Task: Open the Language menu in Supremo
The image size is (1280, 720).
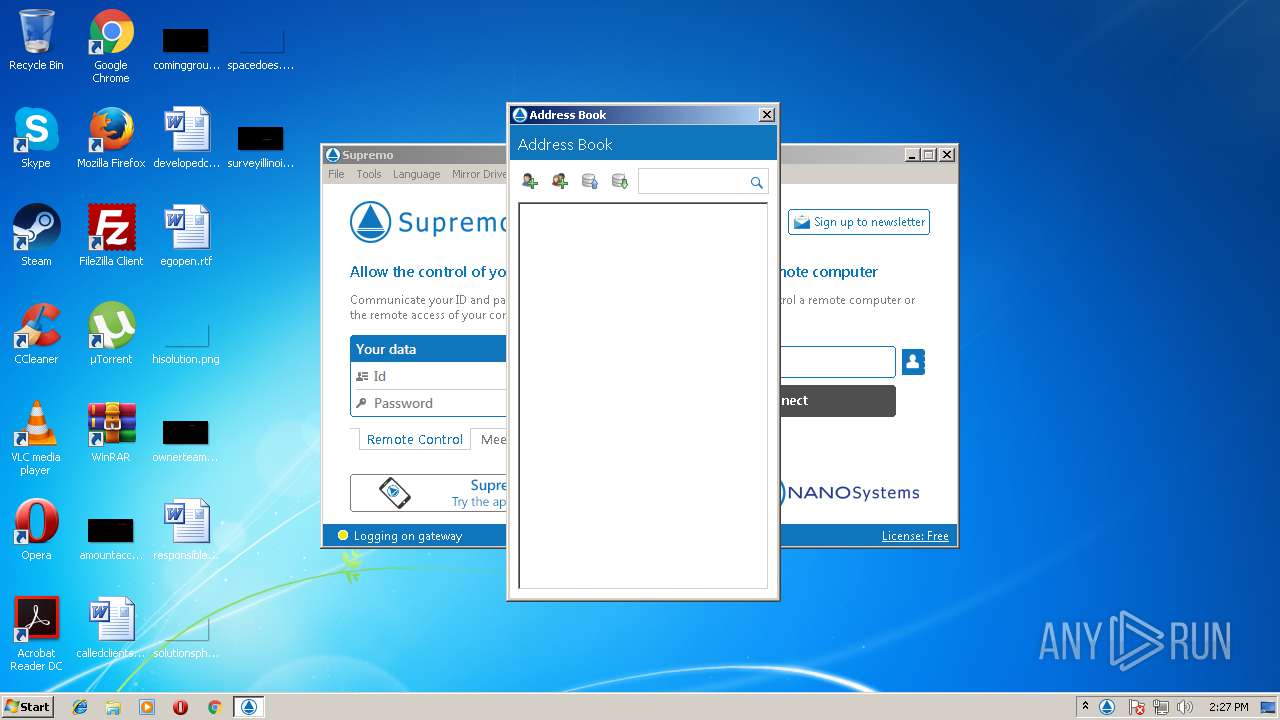Action: (x=416, y=174)
